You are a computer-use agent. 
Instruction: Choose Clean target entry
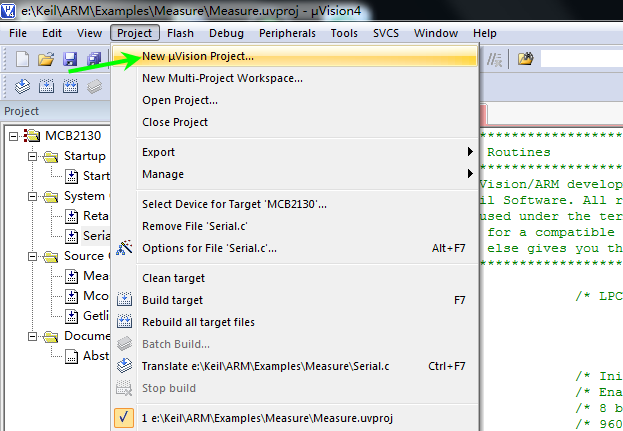click(295, 278)
